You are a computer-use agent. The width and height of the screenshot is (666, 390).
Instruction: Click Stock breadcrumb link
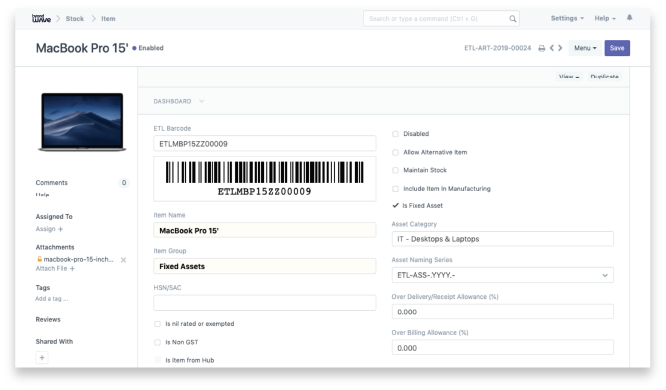[75, 19]
